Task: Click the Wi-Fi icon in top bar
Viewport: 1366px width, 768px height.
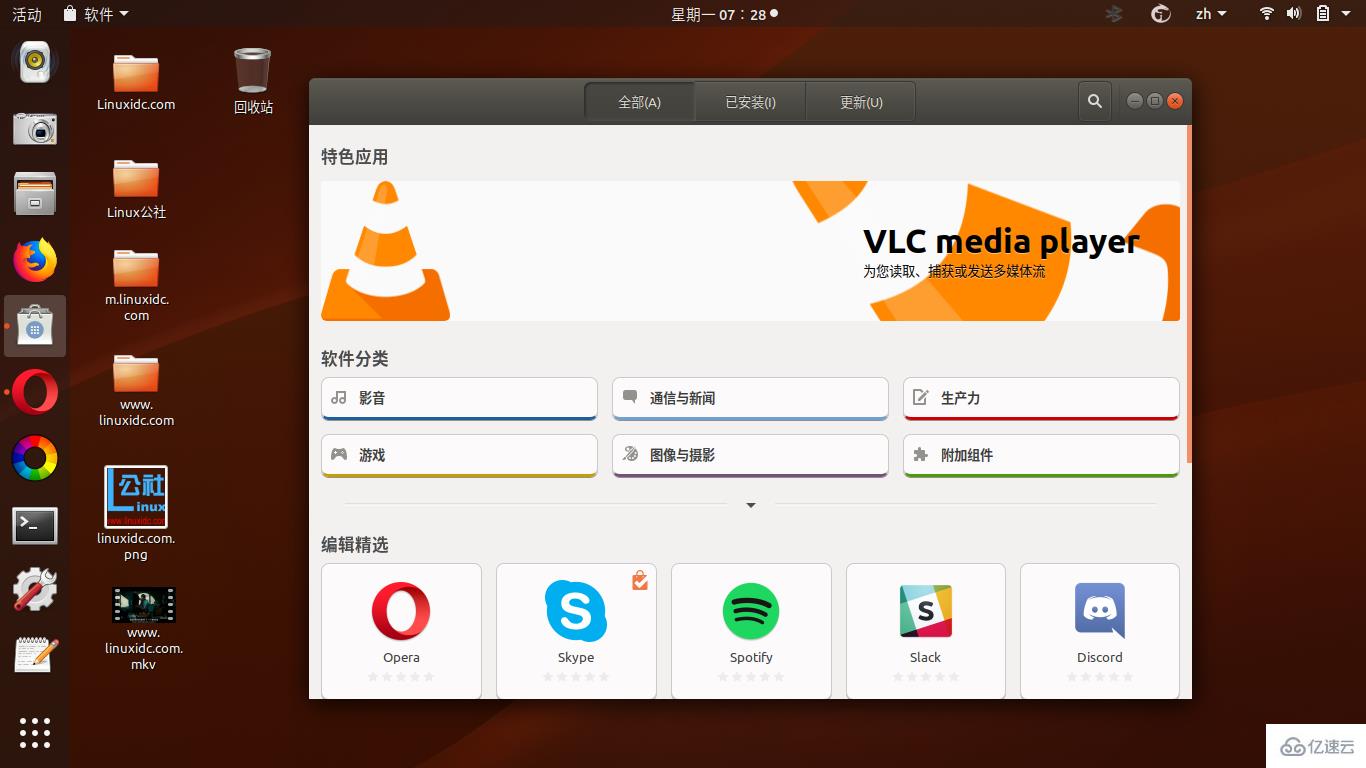Action: coord(1266,13)
